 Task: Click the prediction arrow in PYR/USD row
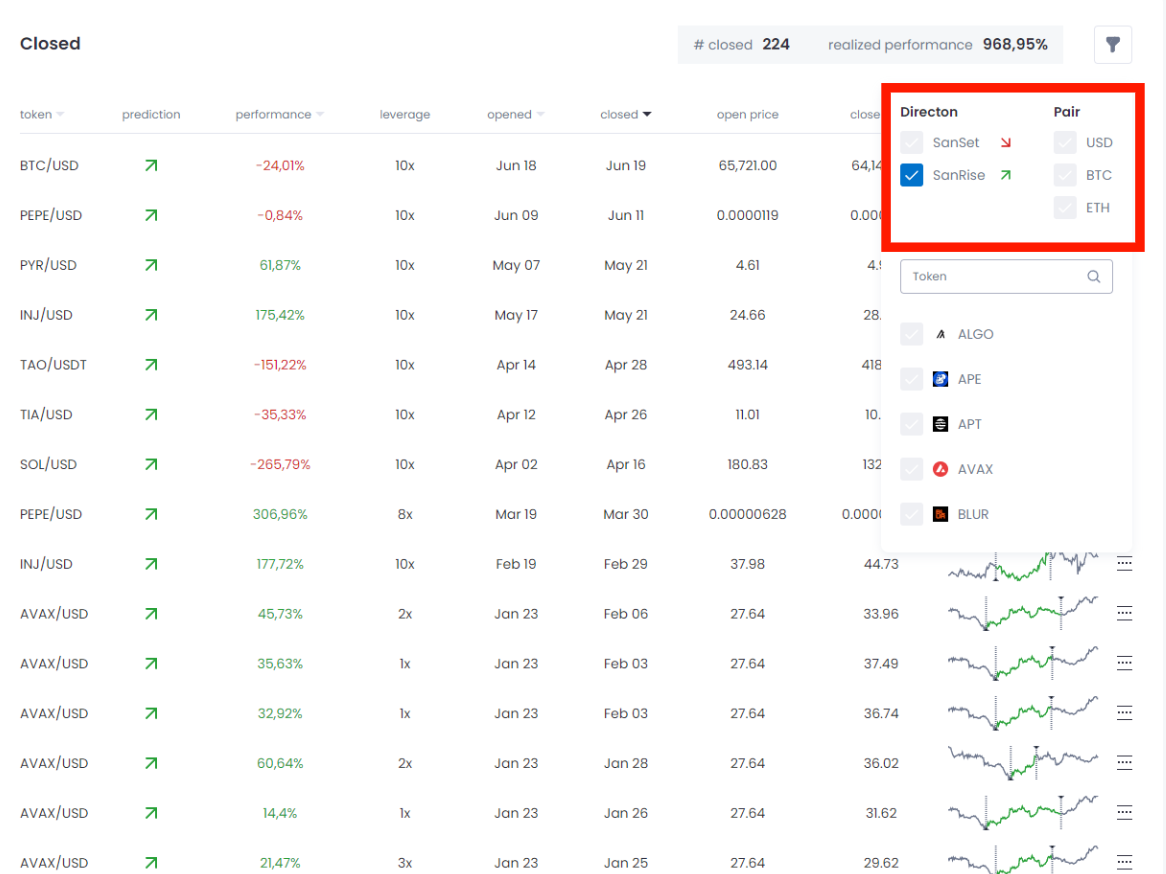click(151, 266)
